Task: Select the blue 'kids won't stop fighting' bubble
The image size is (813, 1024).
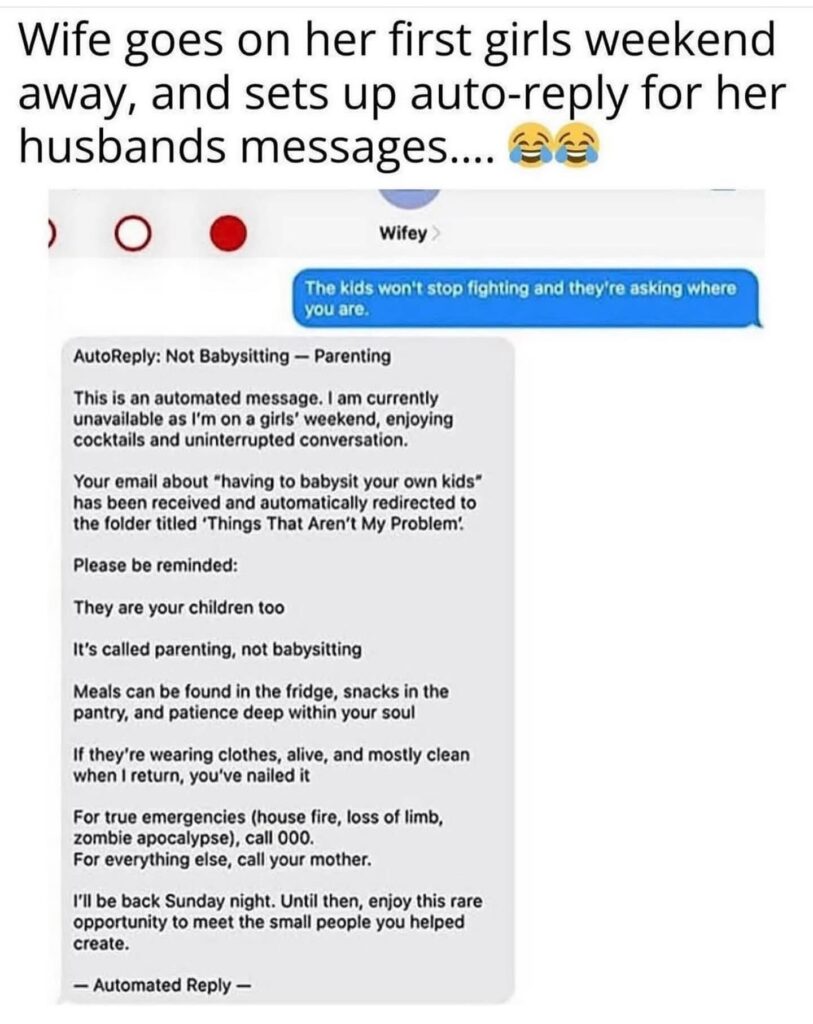Action: tap(526, 298)
